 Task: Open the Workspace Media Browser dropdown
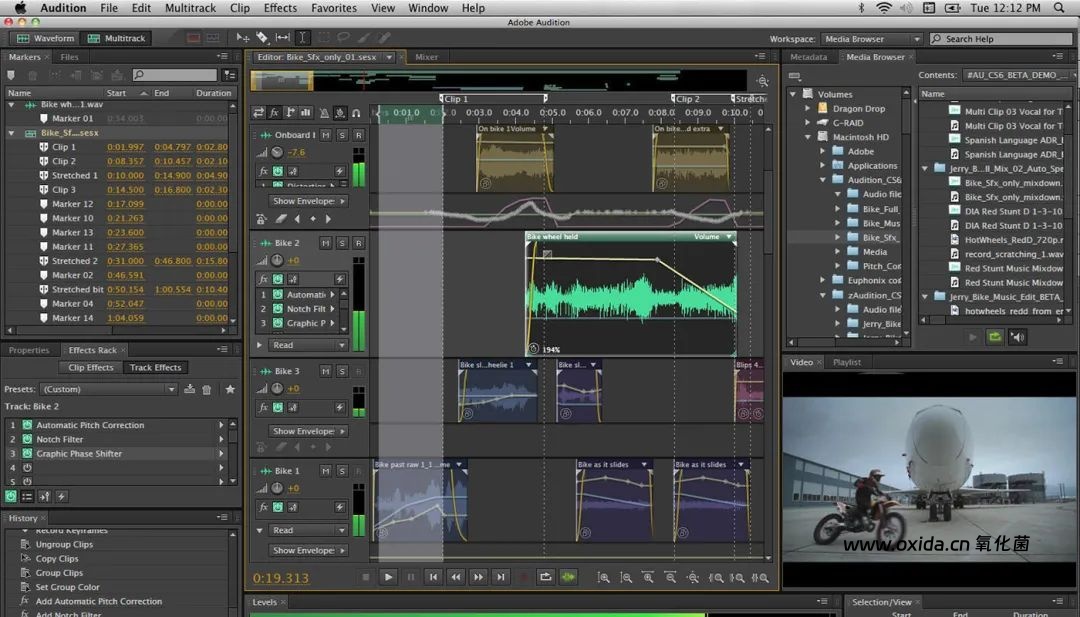coord(871,39)
